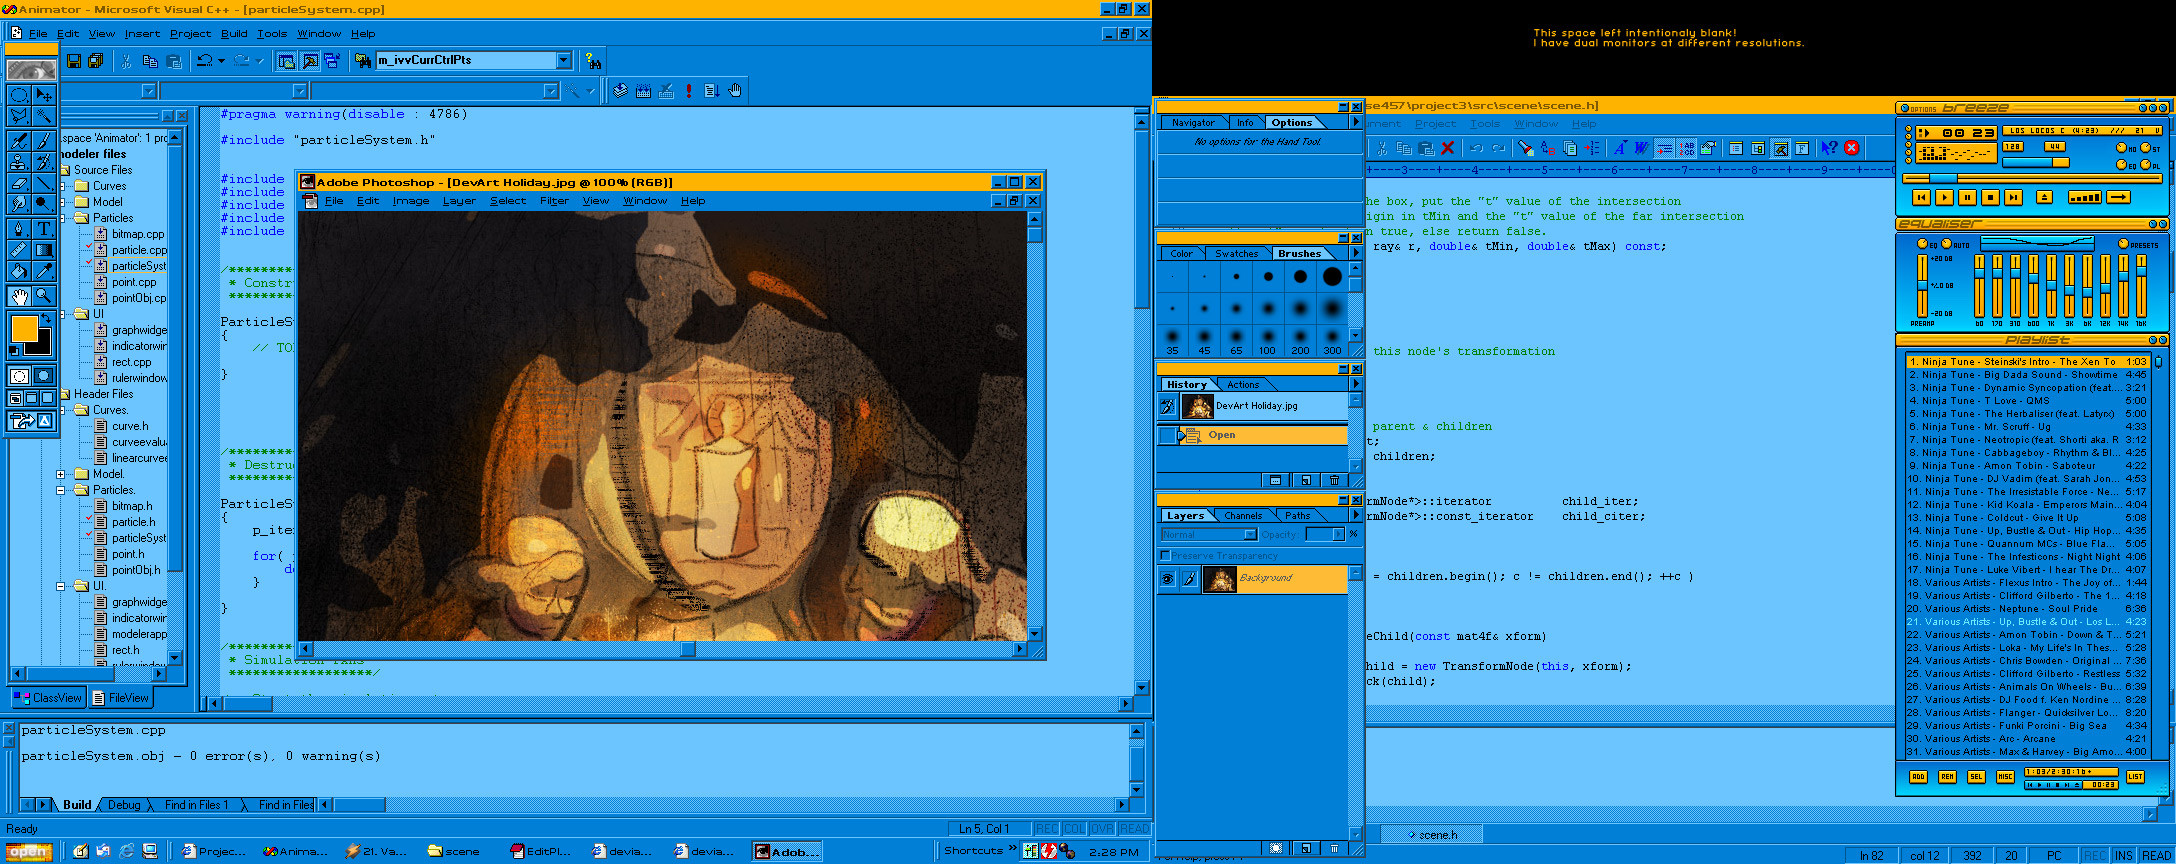Image resolution: width=2176 pixels, height=864 pixels.
Task: Open the History palette flyout menu arrow
Action: click(1356, 384)
